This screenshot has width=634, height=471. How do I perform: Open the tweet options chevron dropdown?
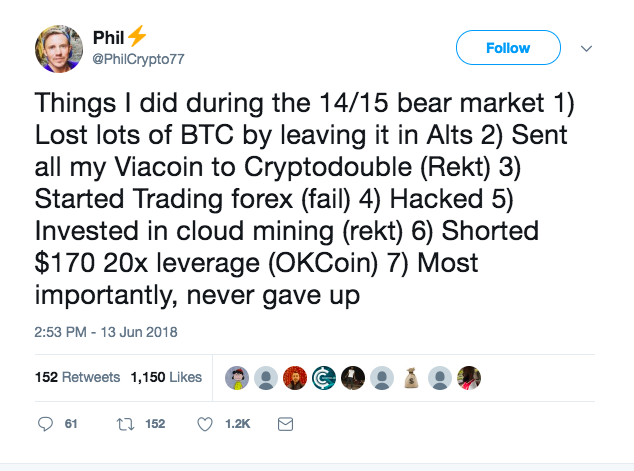[x=587, y=48]
